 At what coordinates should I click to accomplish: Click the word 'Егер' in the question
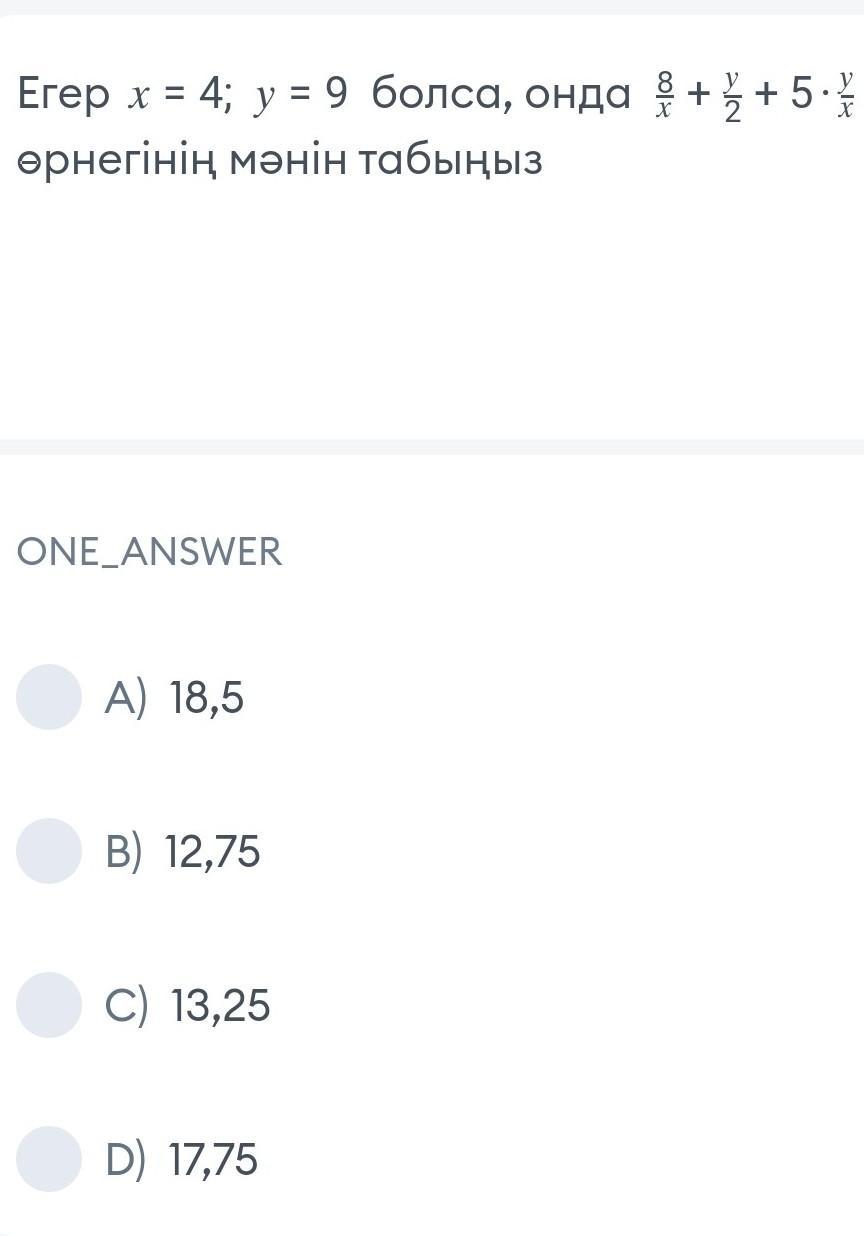click(63, 96)
